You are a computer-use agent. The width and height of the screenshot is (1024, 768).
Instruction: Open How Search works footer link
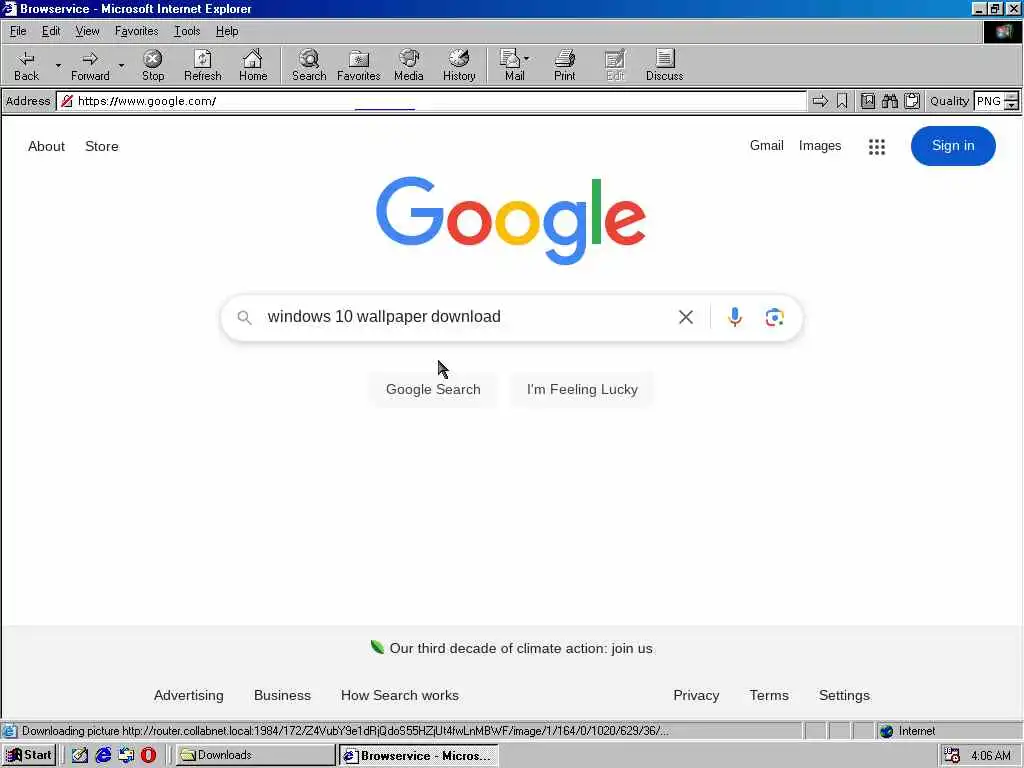pos(400,696)
